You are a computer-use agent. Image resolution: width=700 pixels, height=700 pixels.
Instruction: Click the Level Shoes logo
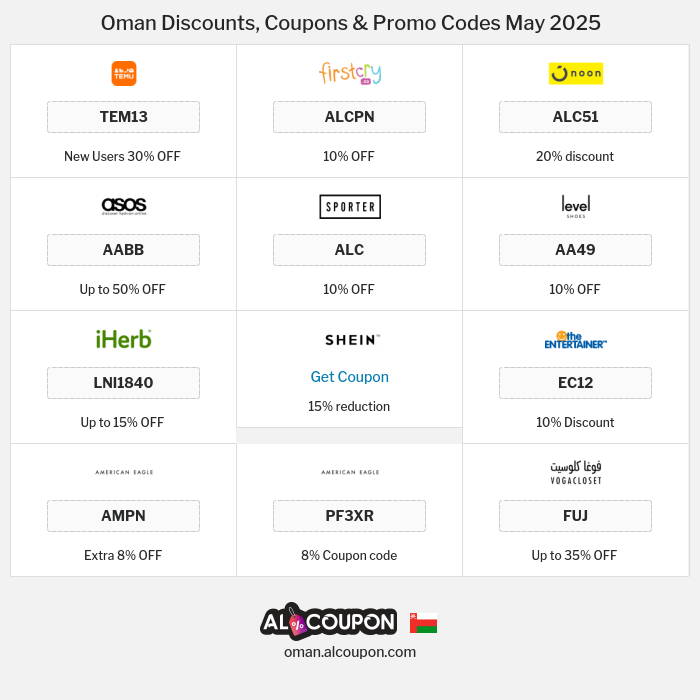pos(575,206)
